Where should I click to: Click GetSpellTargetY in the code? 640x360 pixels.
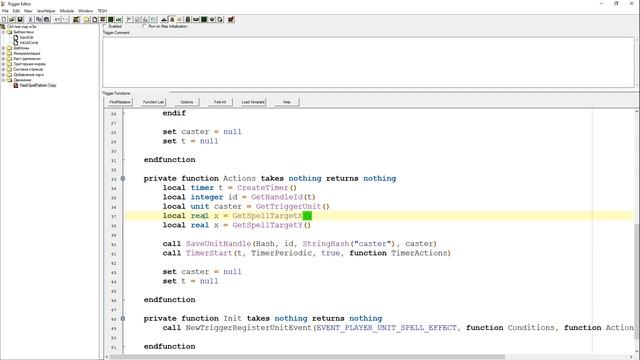tap(267, 225)
